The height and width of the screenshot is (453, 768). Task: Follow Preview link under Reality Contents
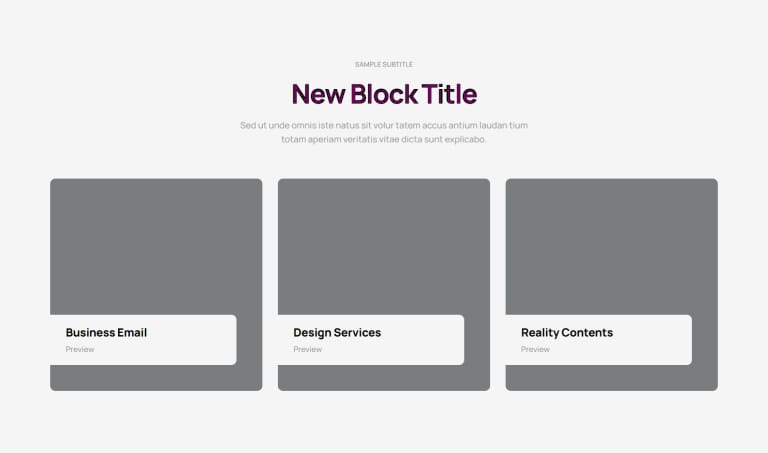click(535, 349)
